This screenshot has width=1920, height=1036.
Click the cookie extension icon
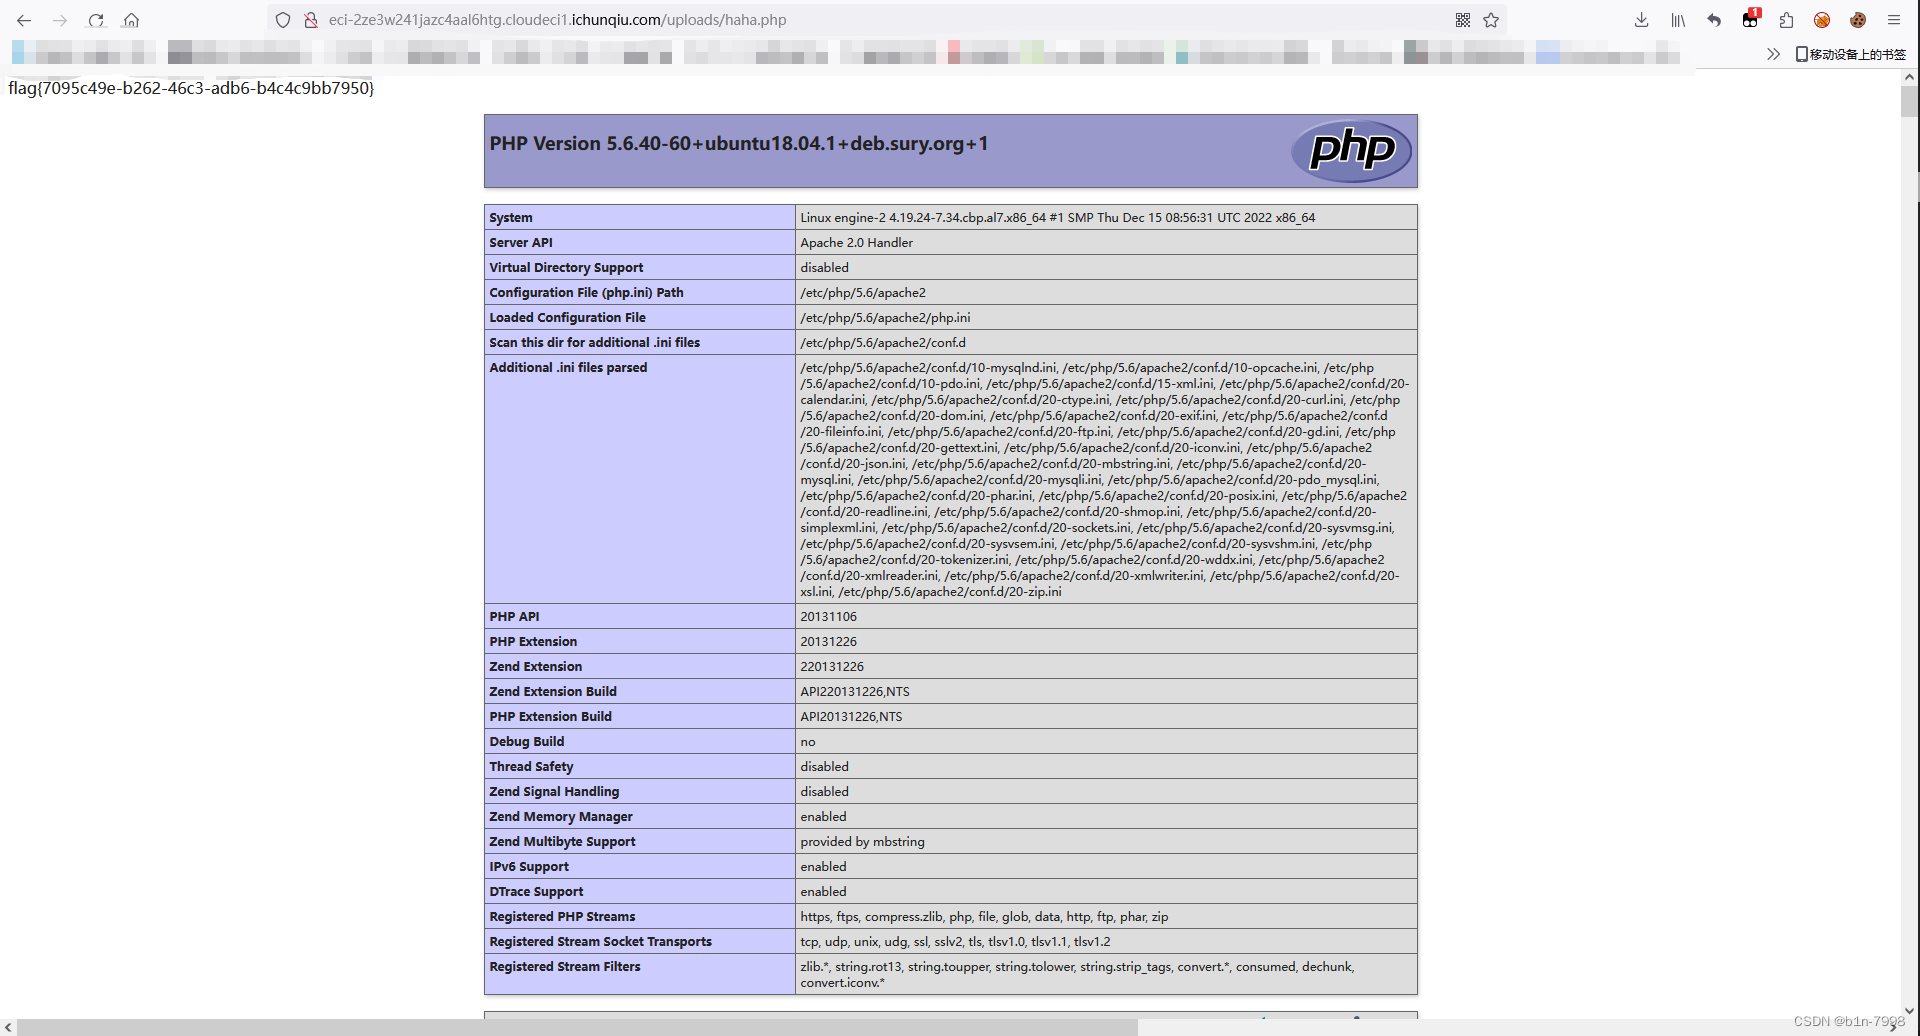(1858, 20)
